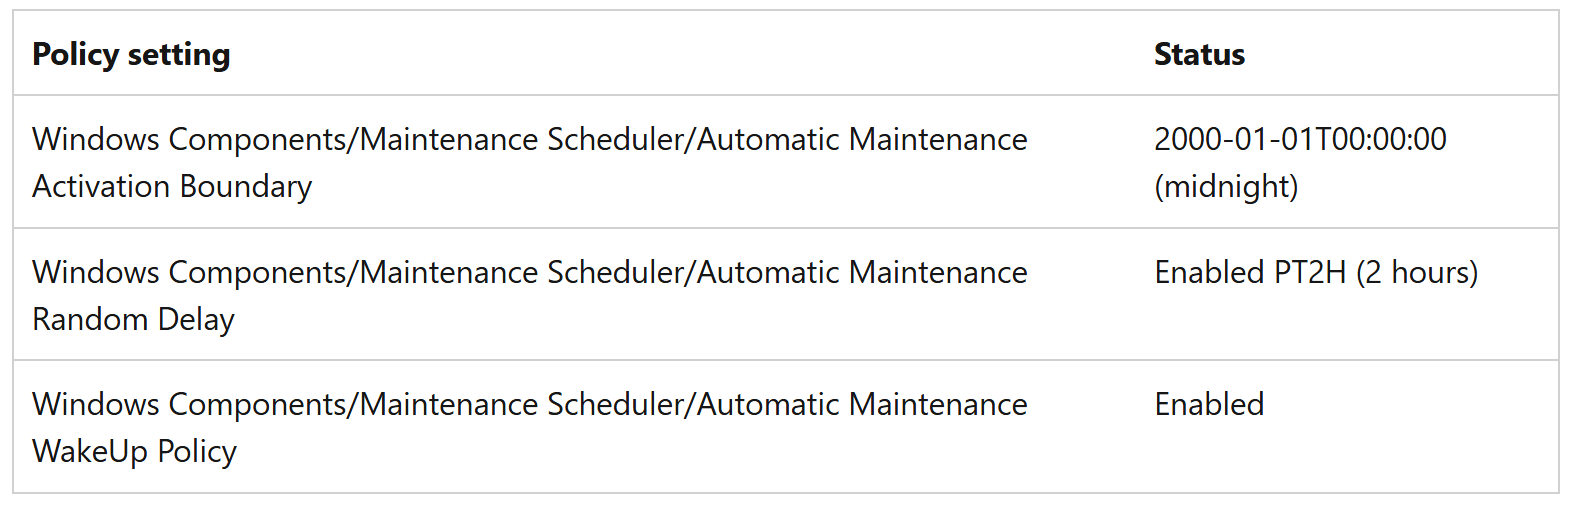Screen dimensions: 1569x508
Task: Click the Status column header
Action: pos(1199,54)
